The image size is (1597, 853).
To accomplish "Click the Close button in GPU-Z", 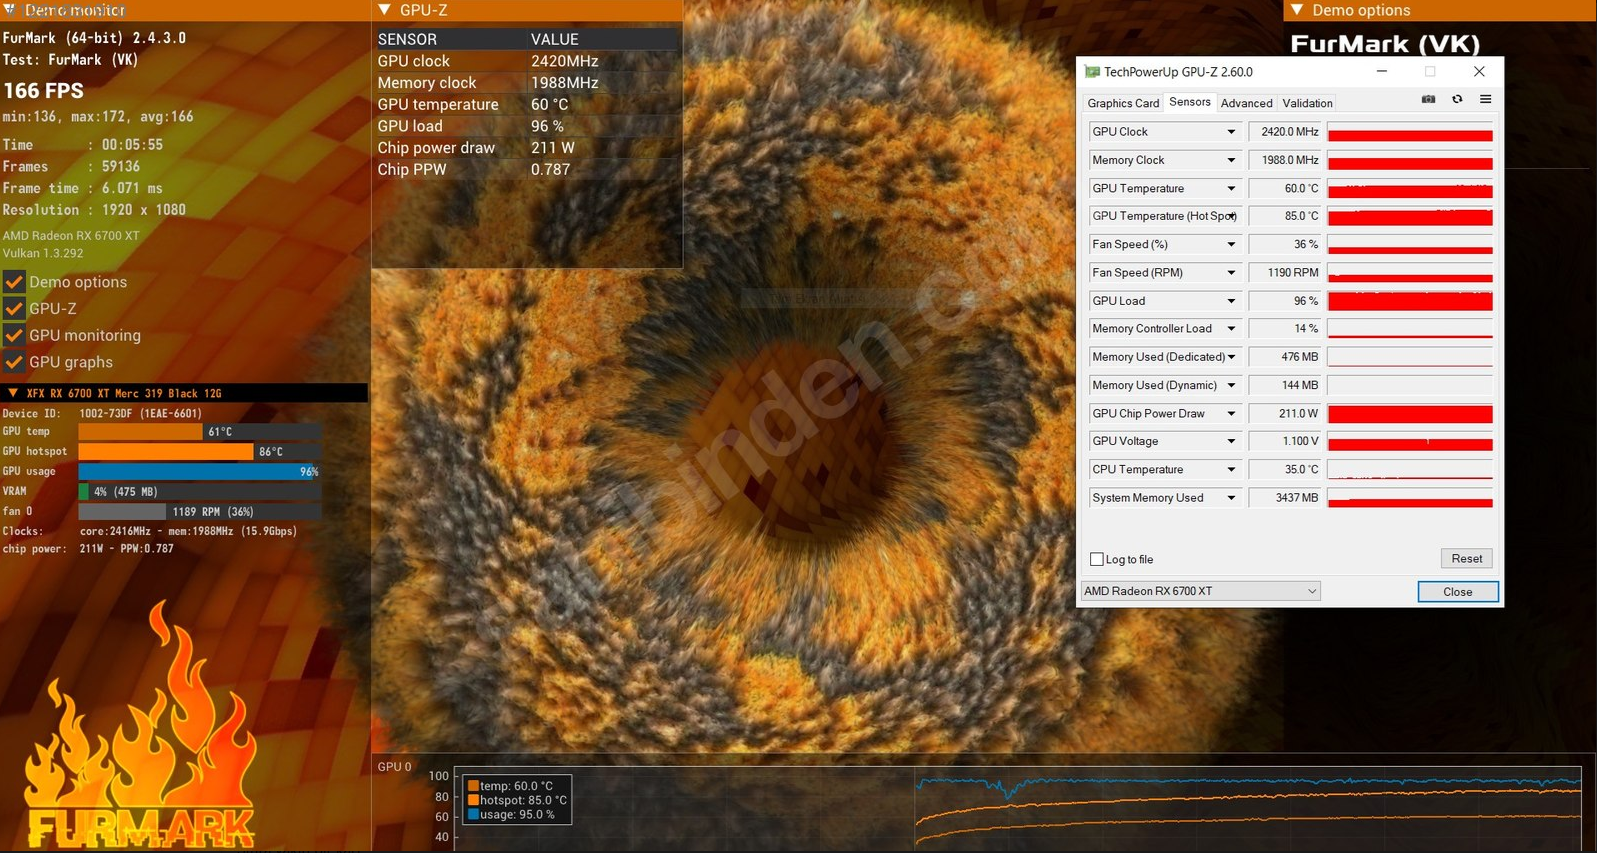I will coord(1457,592).
